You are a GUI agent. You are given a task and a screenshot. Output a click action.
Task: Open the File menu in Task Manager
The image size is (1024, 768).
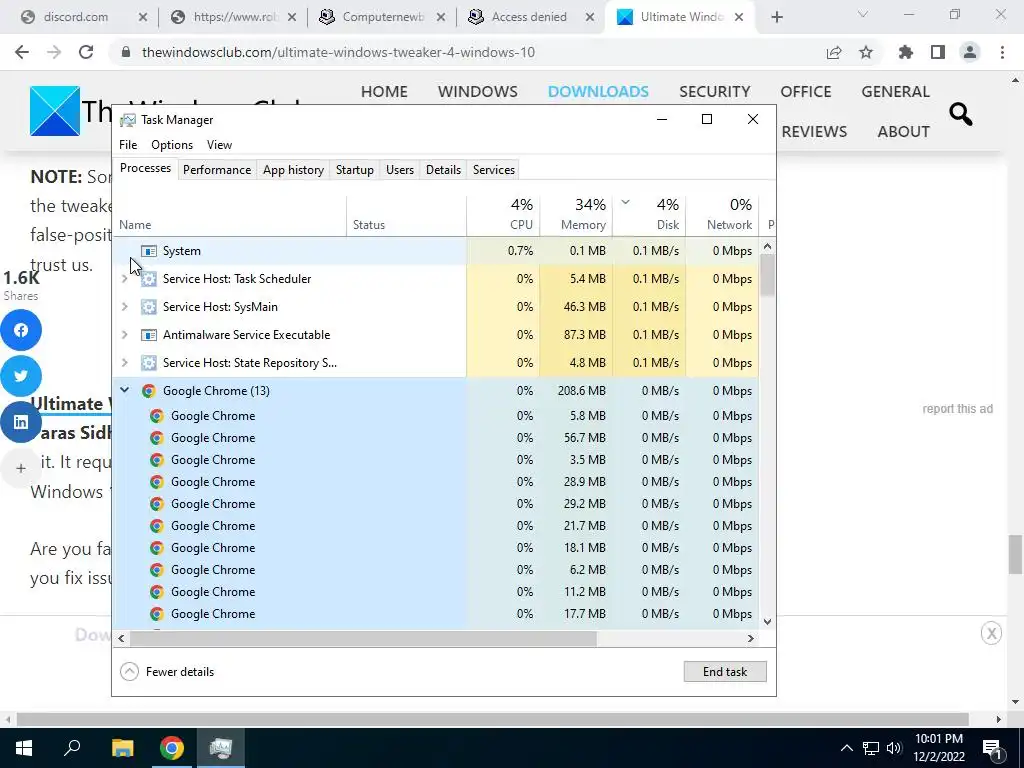[x=128, y=145]
